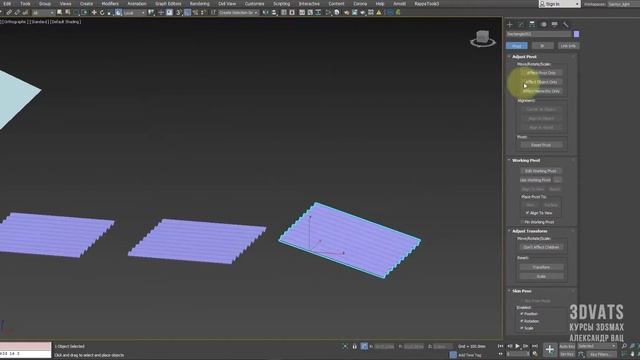Click the Unlink Selection icon

[17, 13]
